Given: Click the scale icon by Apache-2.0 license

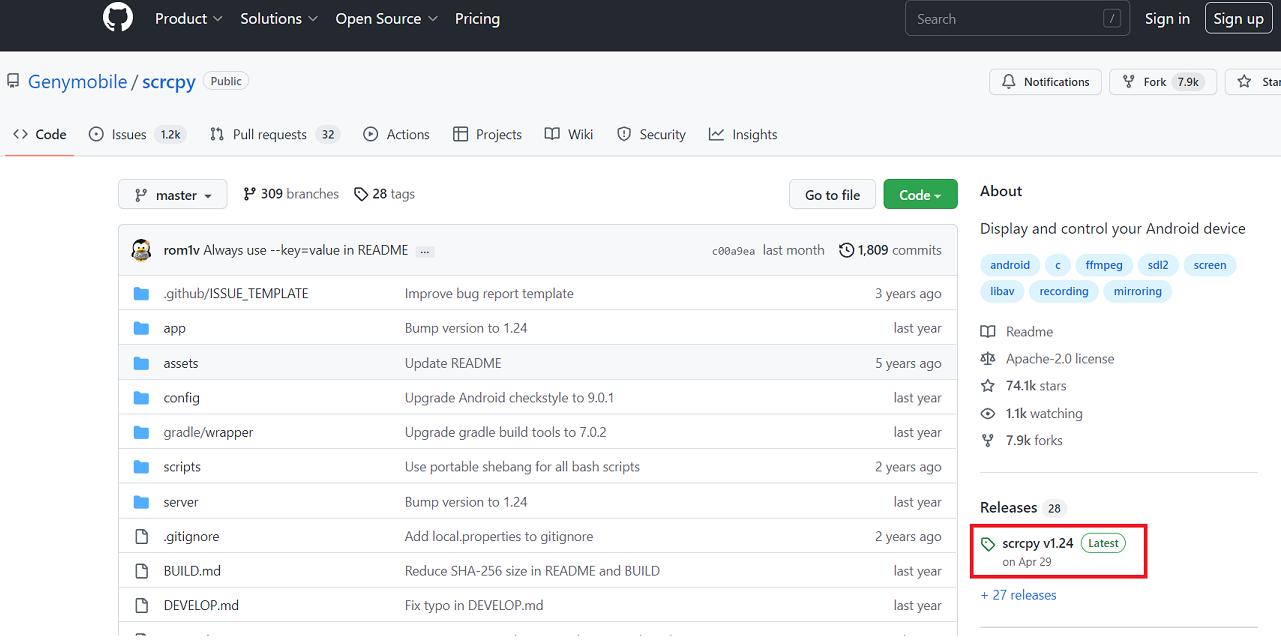Looking at the screenshot, I should coord(988,358).
